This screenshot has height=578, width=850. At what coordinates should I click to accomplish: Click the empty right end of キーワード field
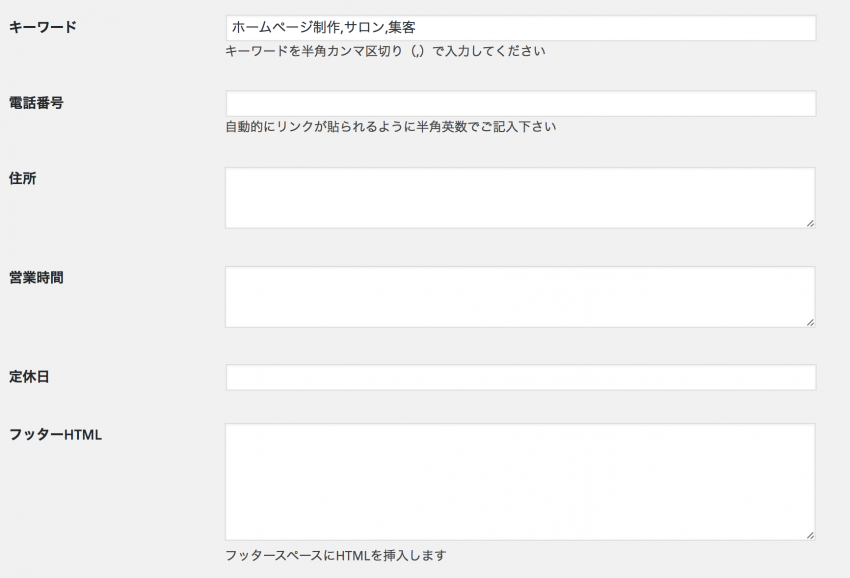(613, 28)
